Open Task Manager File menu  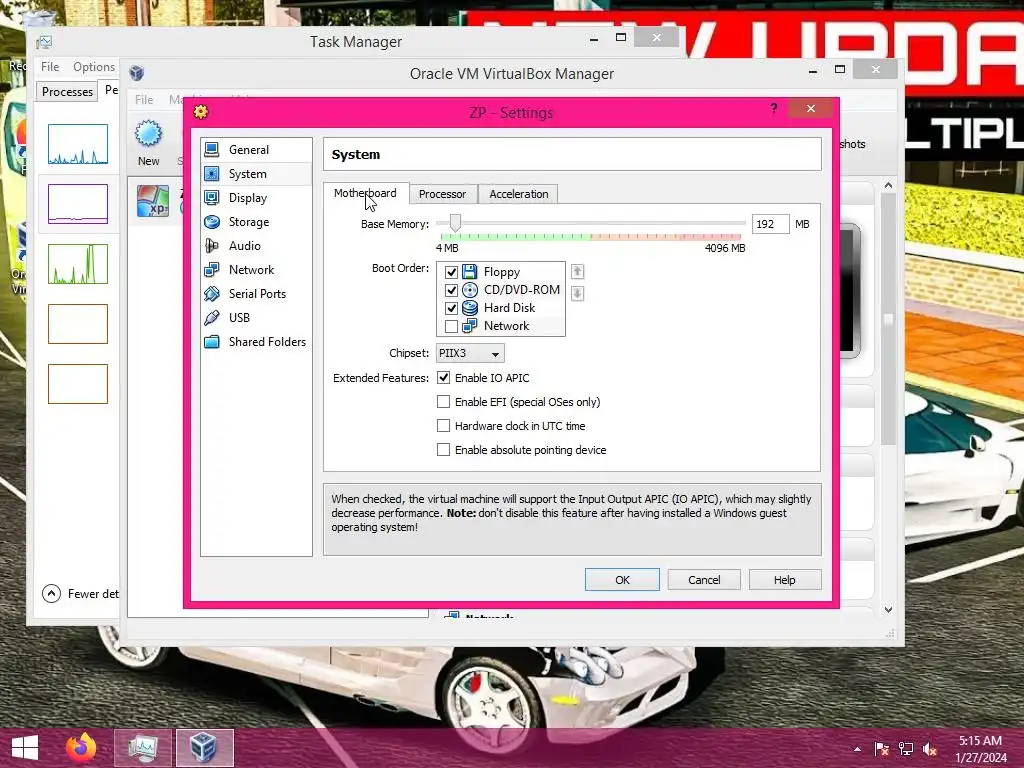click(x=50, y=67)
